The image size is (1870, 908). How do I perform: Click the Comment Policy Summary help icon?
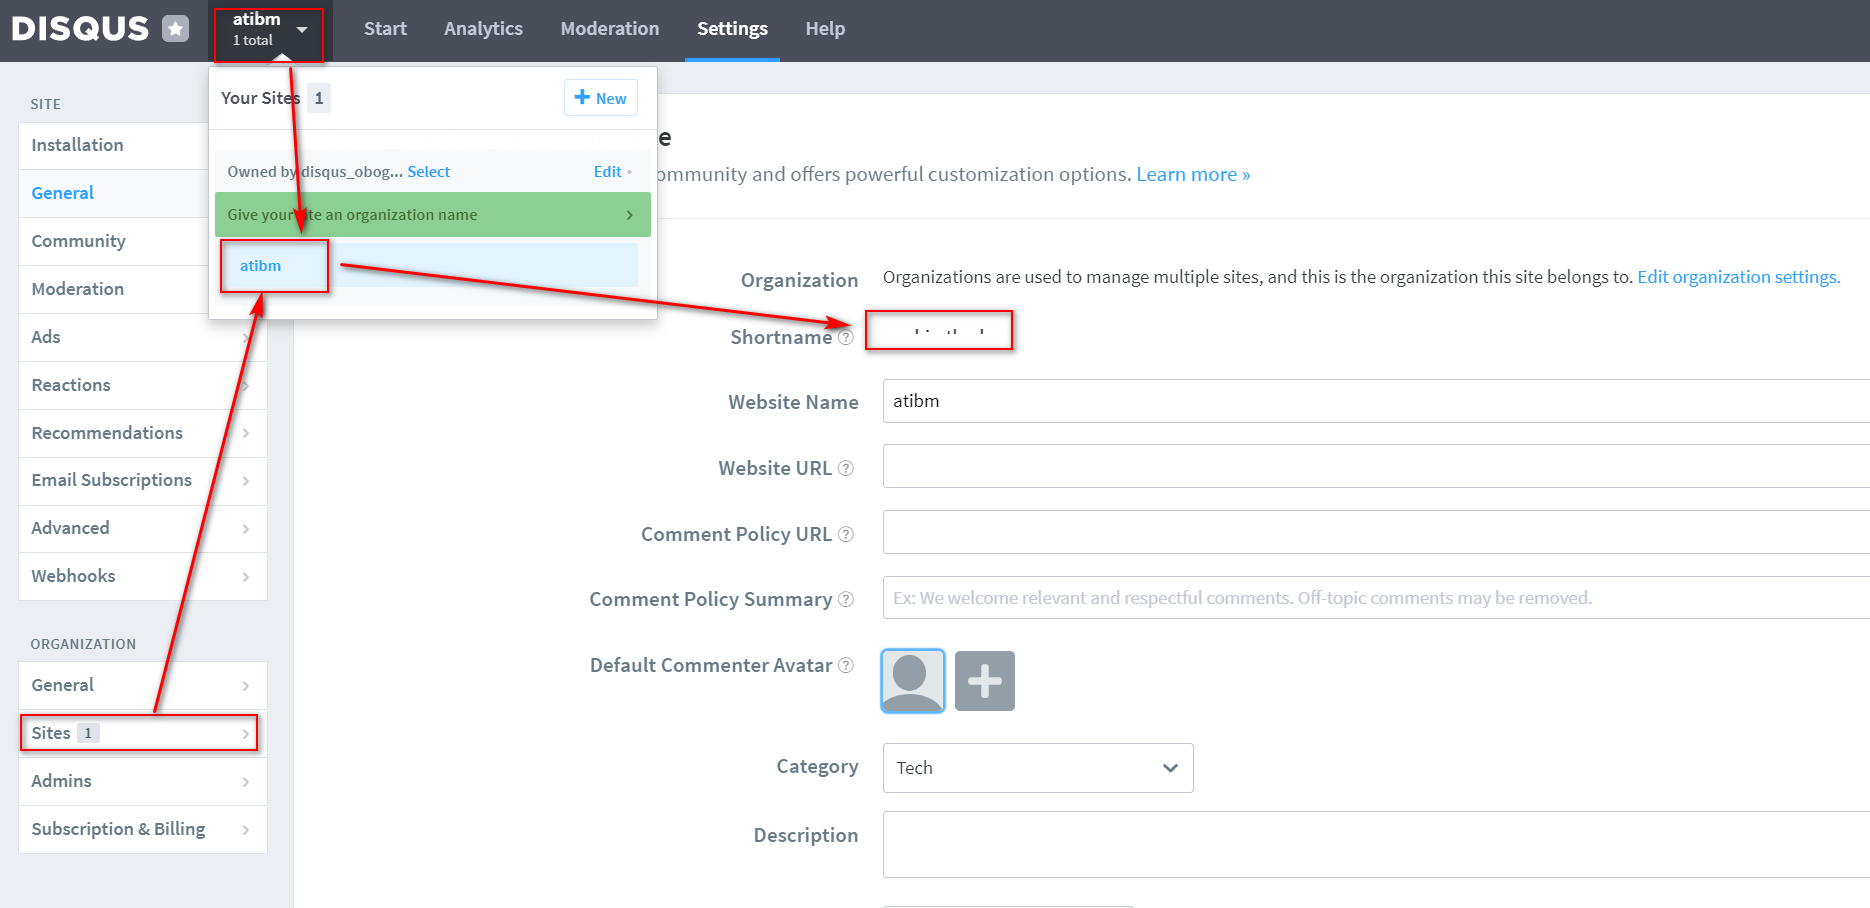pos(846,599)
